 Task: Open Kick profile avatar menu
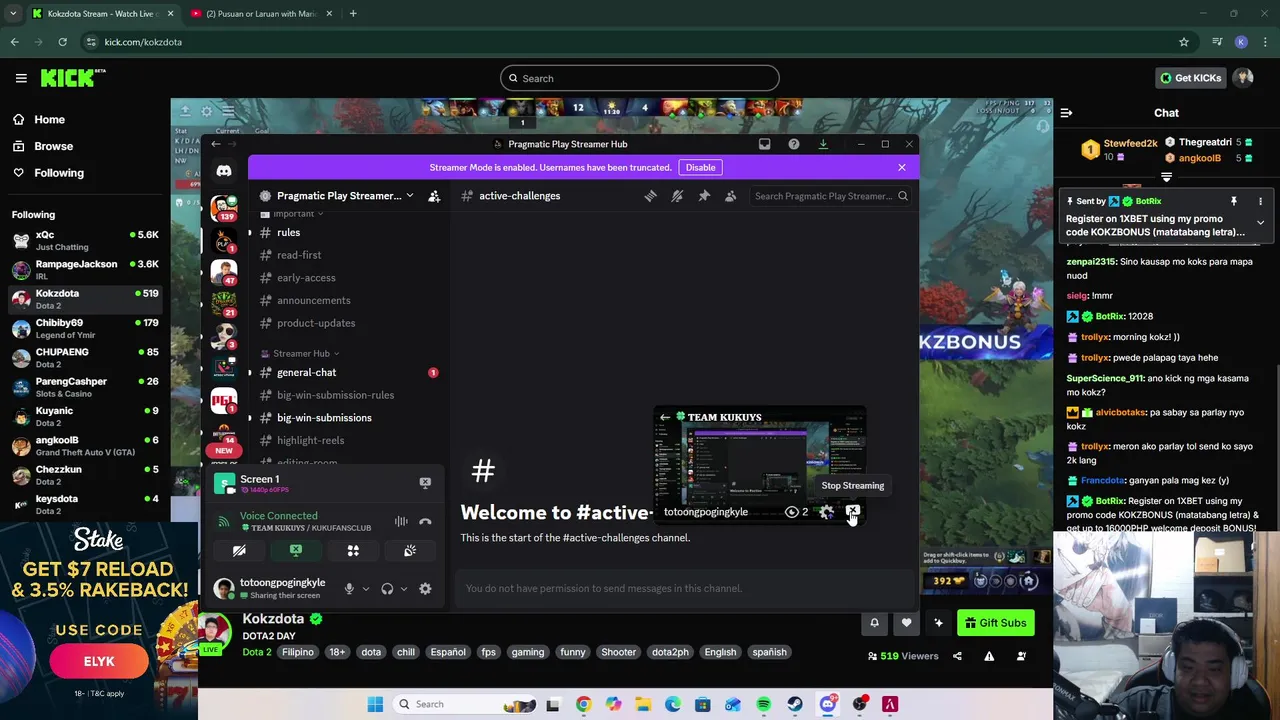coord(1244,78)
